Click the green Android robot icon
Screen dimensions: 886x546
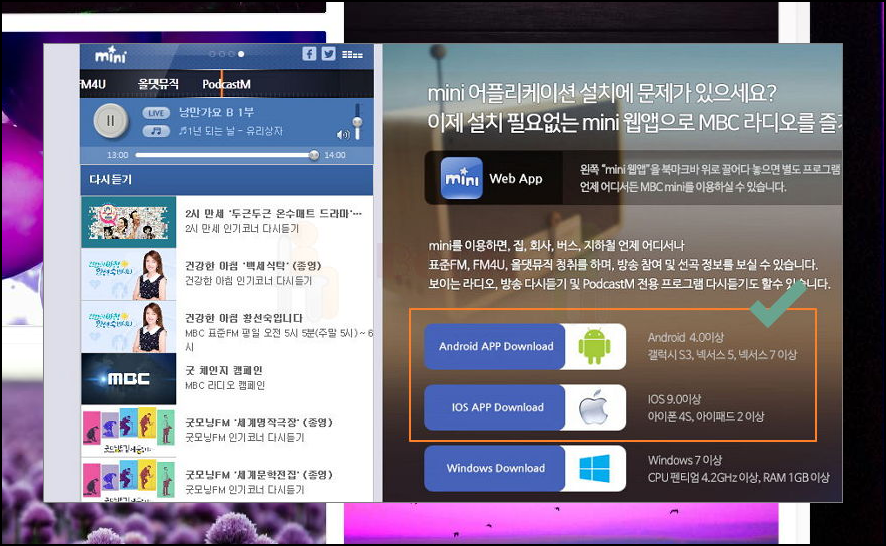pyautogui.click(x=594, y=346)
